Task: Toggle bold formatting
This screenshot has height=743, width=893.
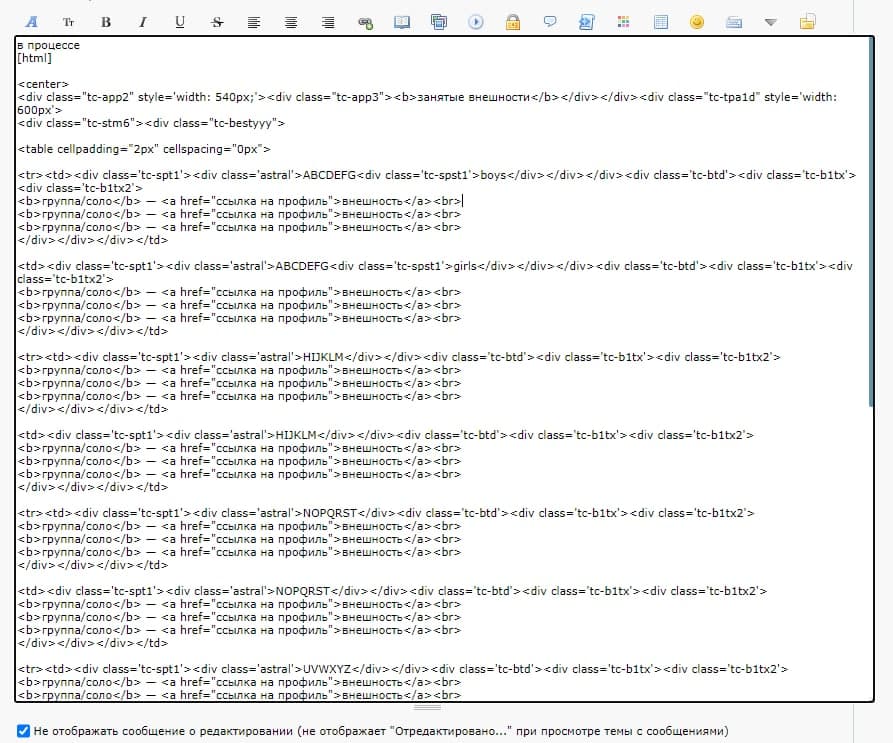Action: [x=106, y=21]
